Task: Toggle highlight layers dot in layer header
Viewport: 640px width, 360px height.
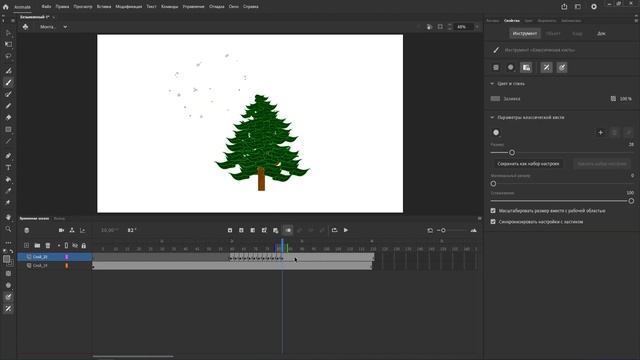Action: (x=59, y=245)
